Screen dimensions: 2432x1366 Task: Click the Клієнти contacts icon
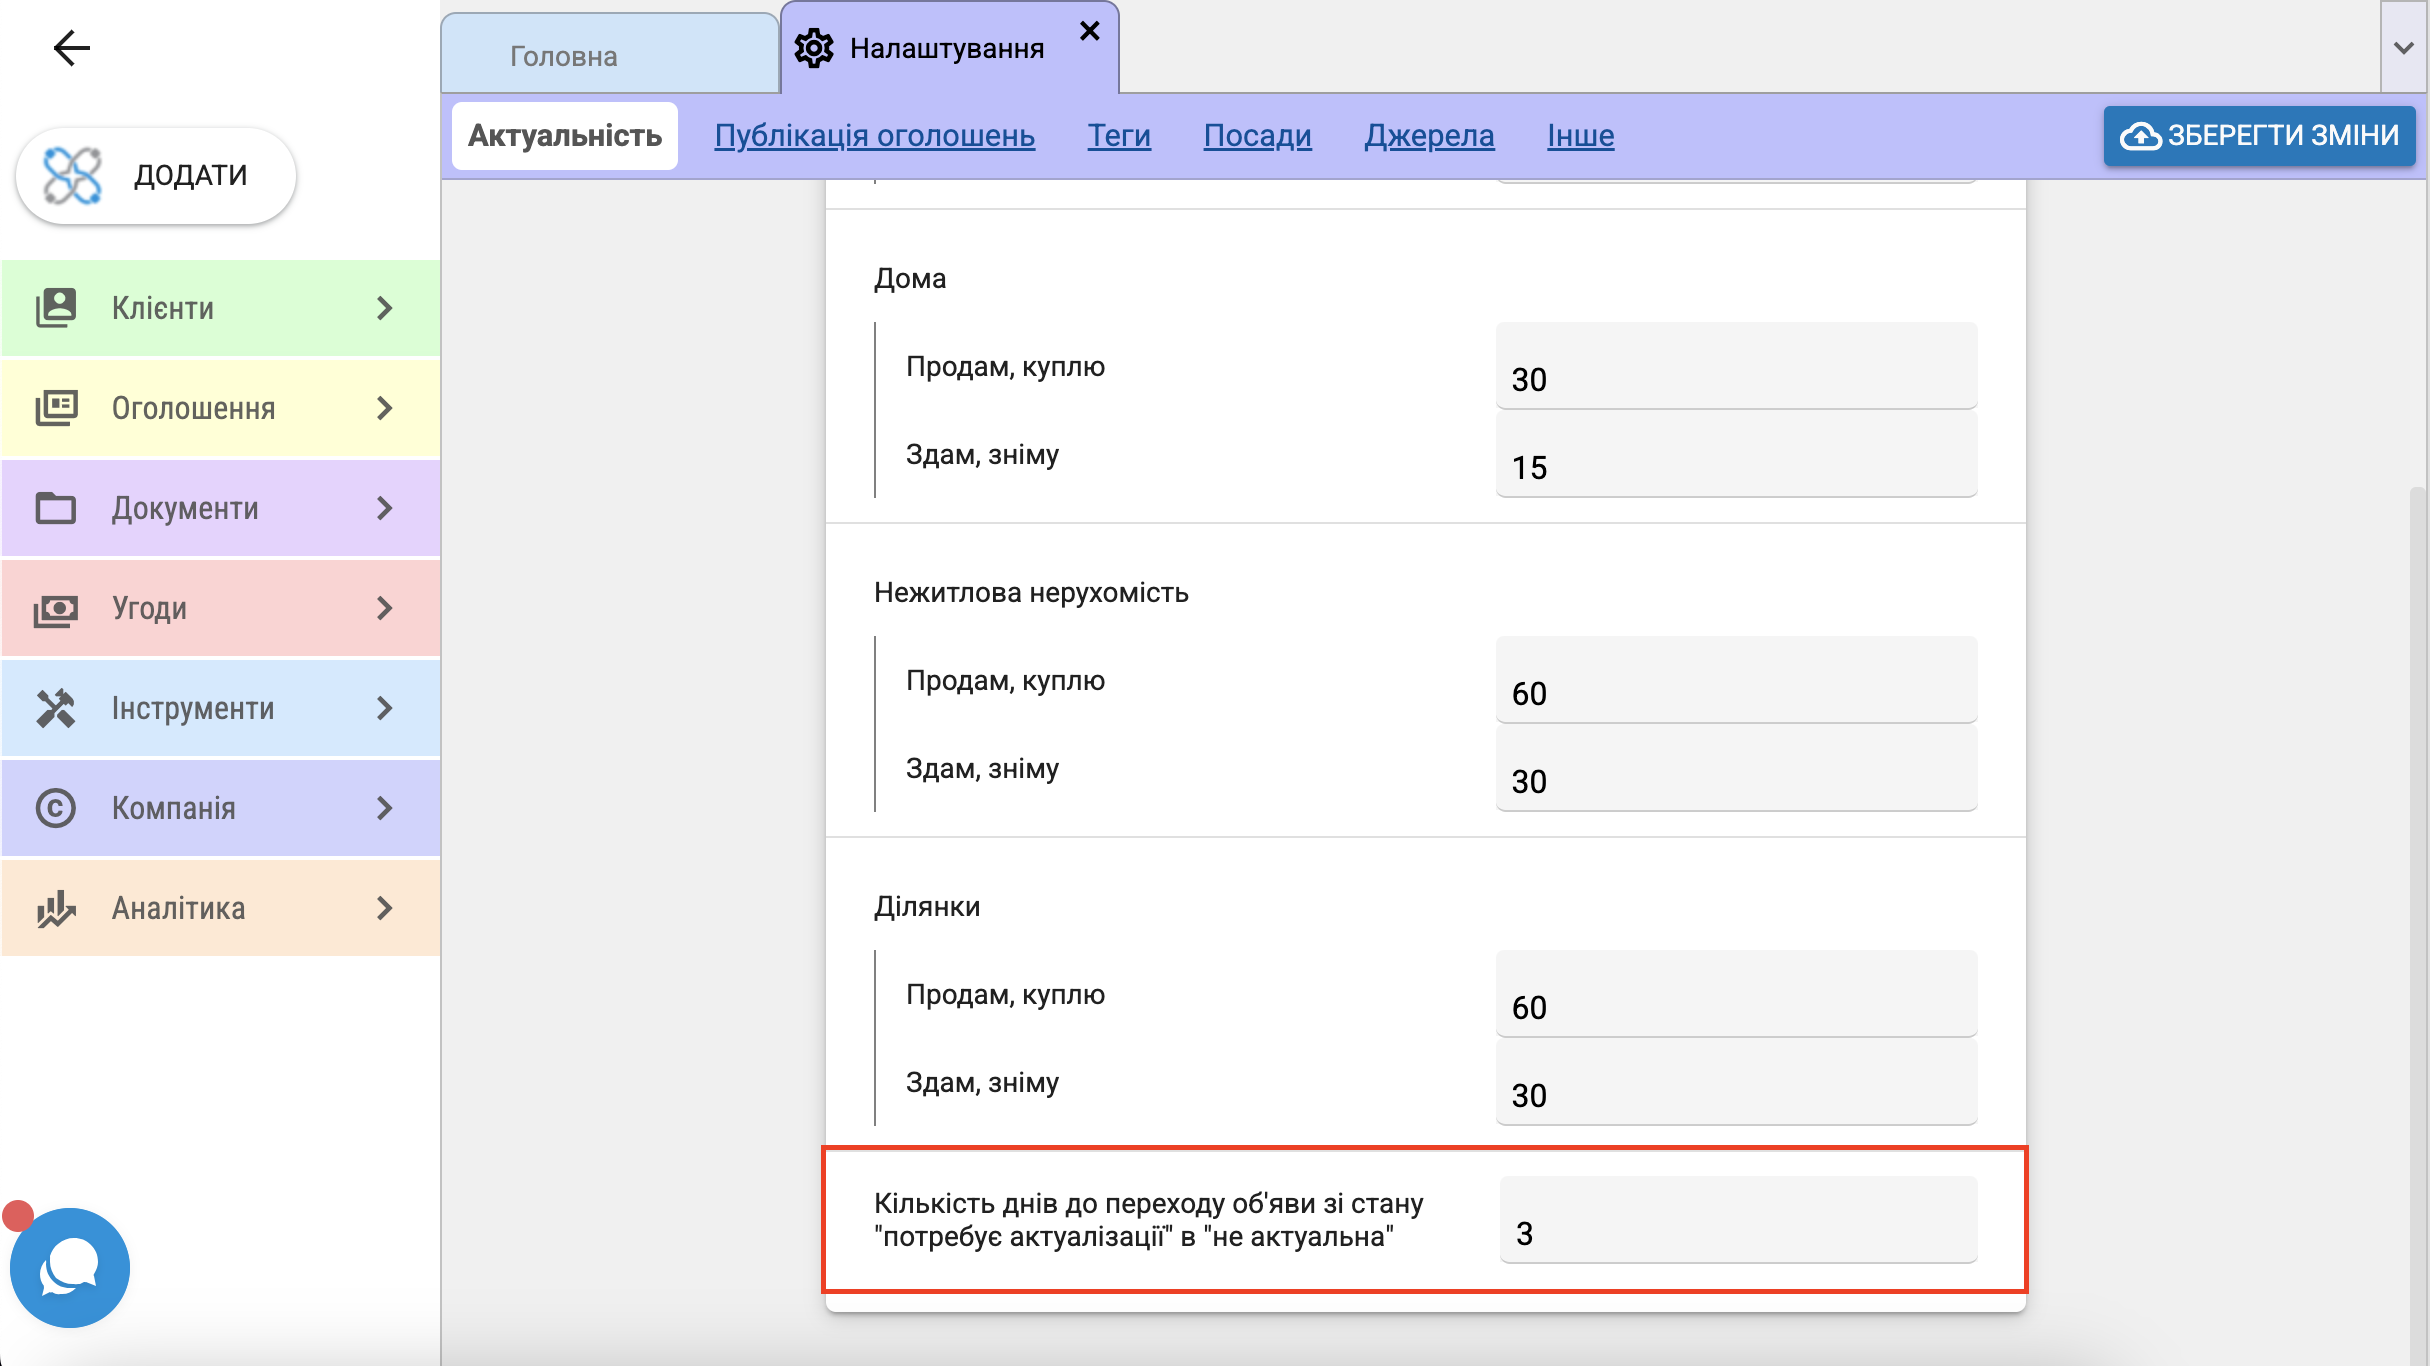pyautogui.click(x=56, y=308)
